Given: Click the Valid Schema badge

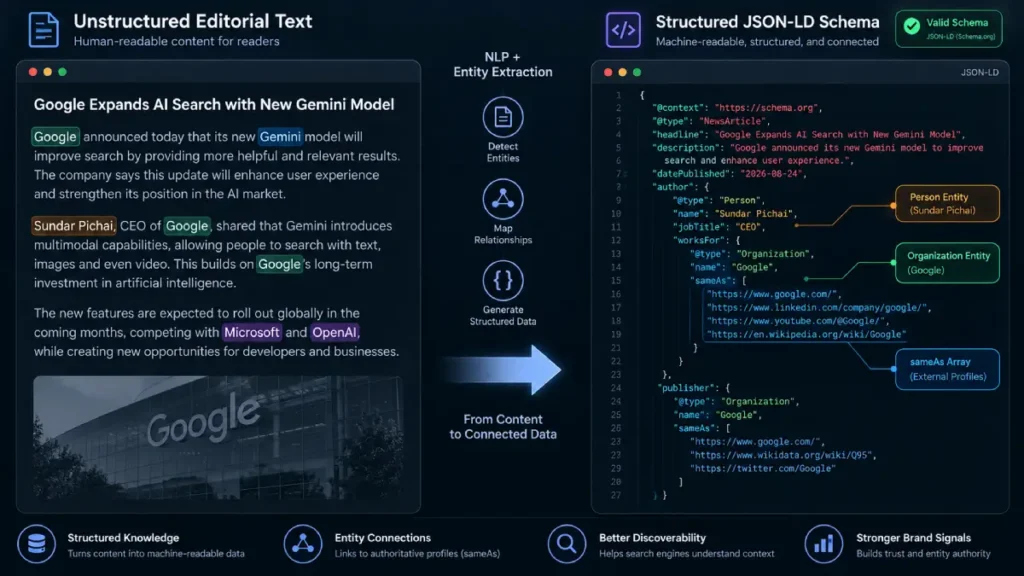Looking at the screenshot, I should click(x=948, y=29).
